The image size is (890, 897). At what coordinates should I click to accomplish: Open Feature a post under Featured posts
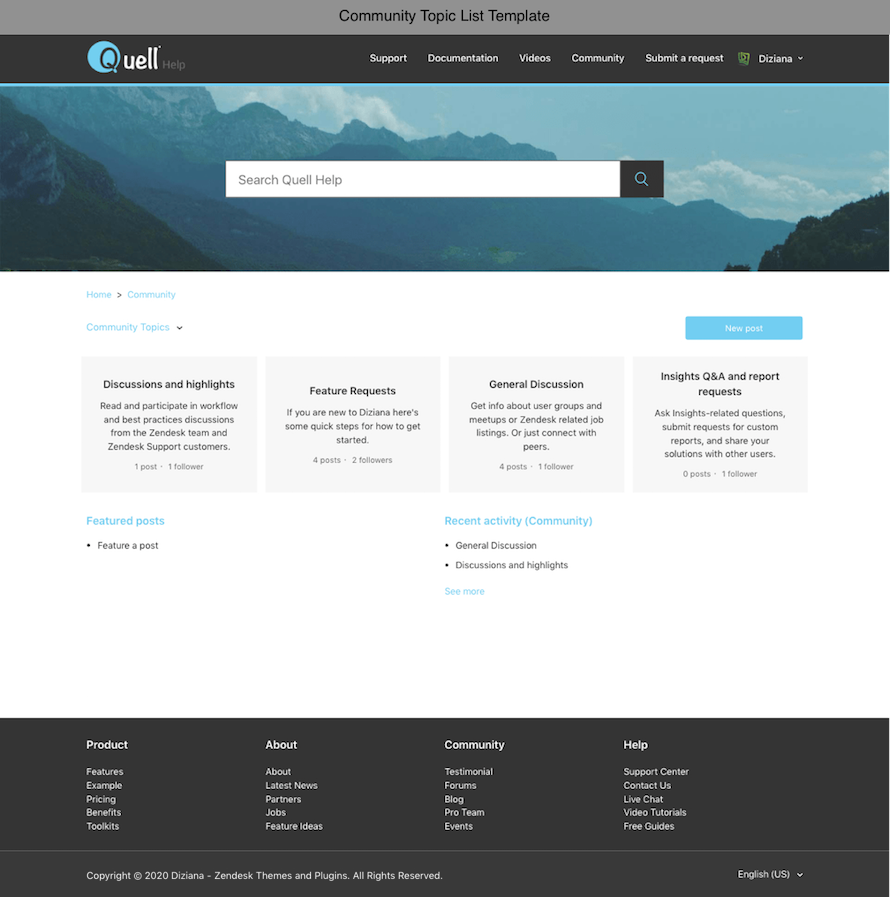pos(128,545)
